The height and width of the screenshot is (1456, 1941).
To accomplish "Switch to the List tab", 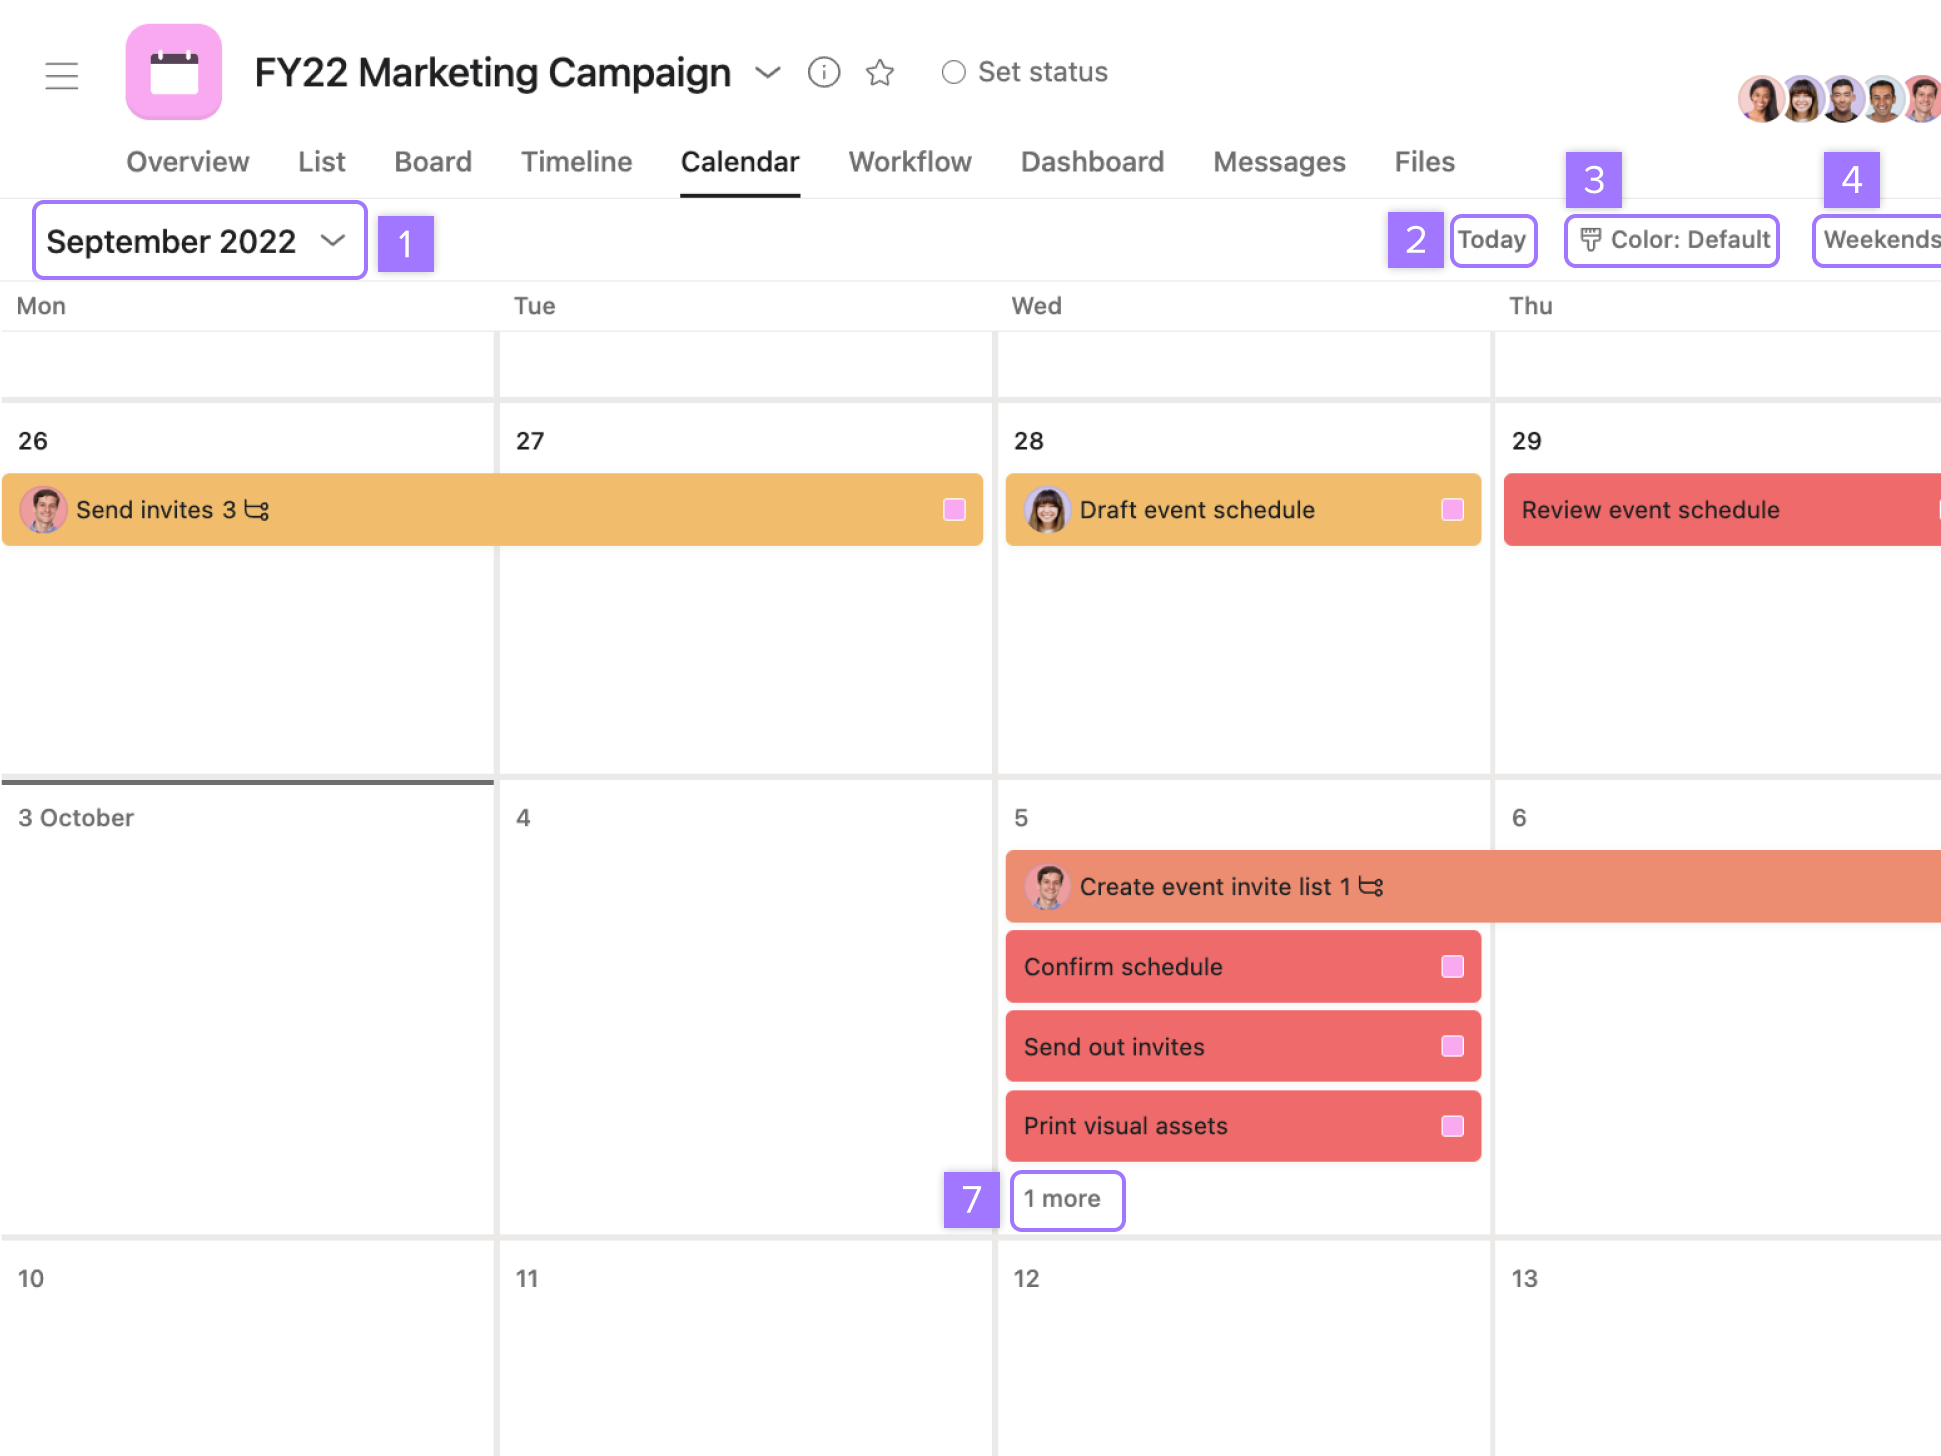I will 321,162.
